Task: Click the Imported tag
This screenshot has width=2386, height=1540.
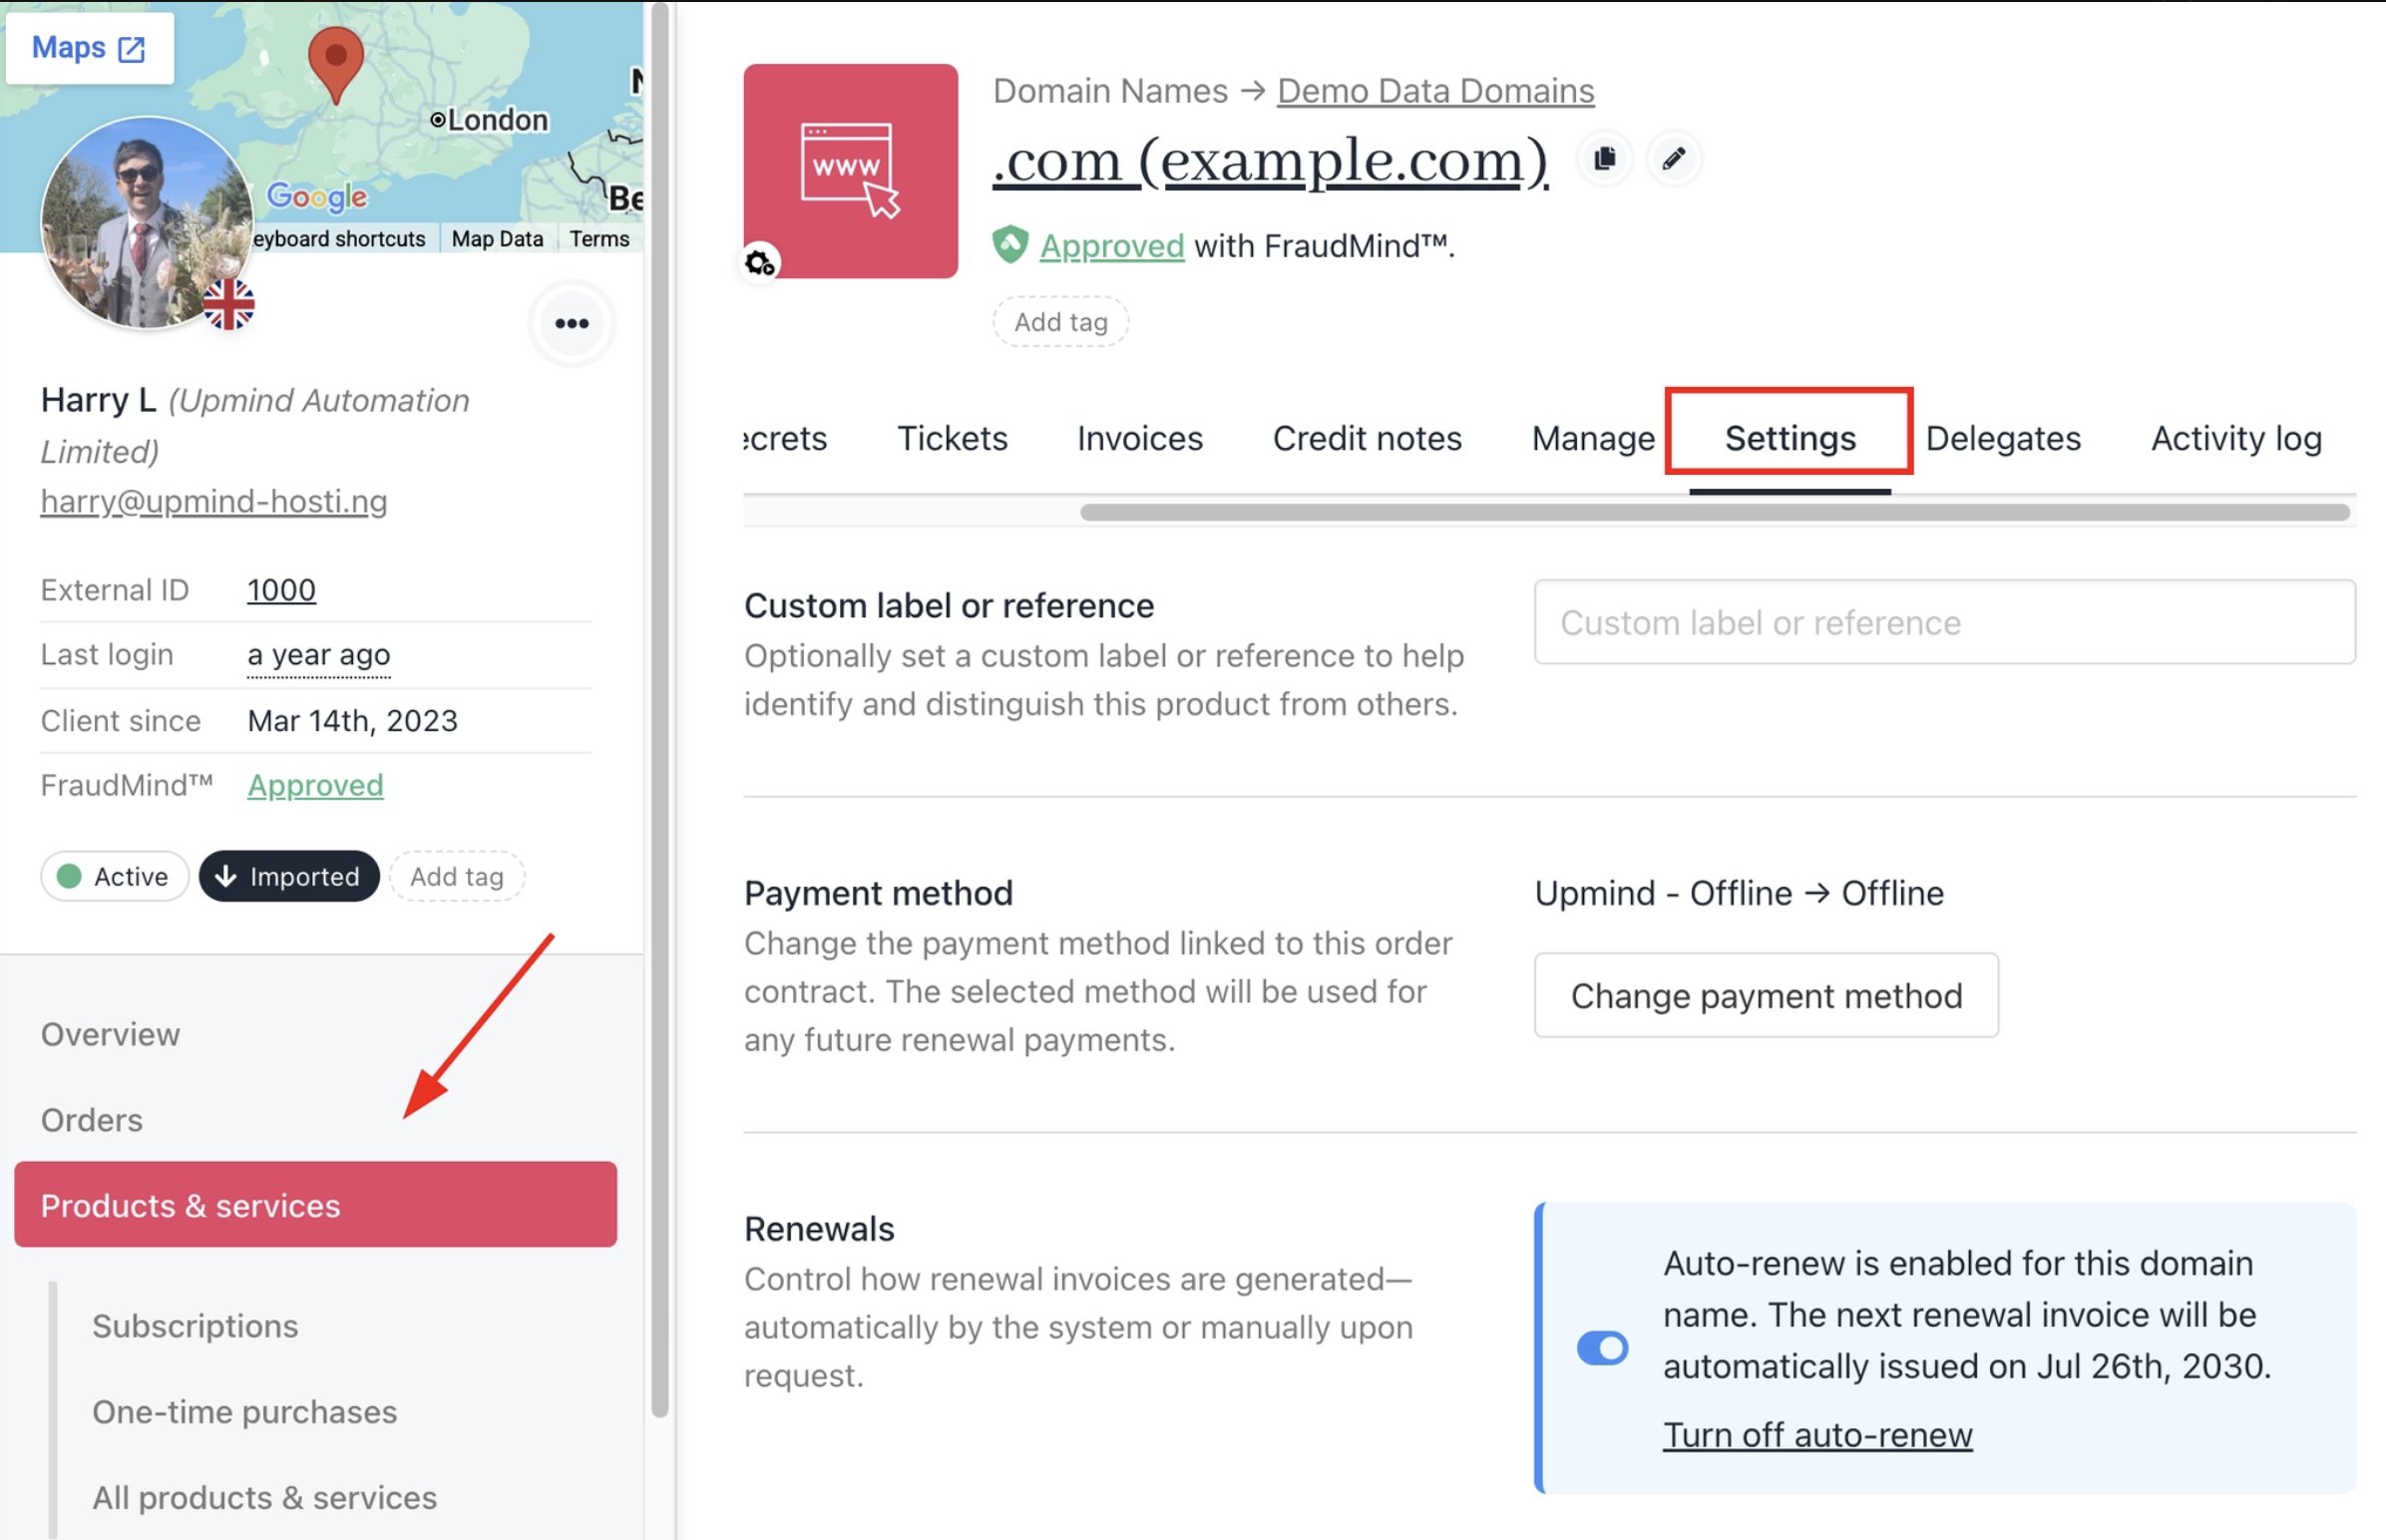Action: (289, 876)
